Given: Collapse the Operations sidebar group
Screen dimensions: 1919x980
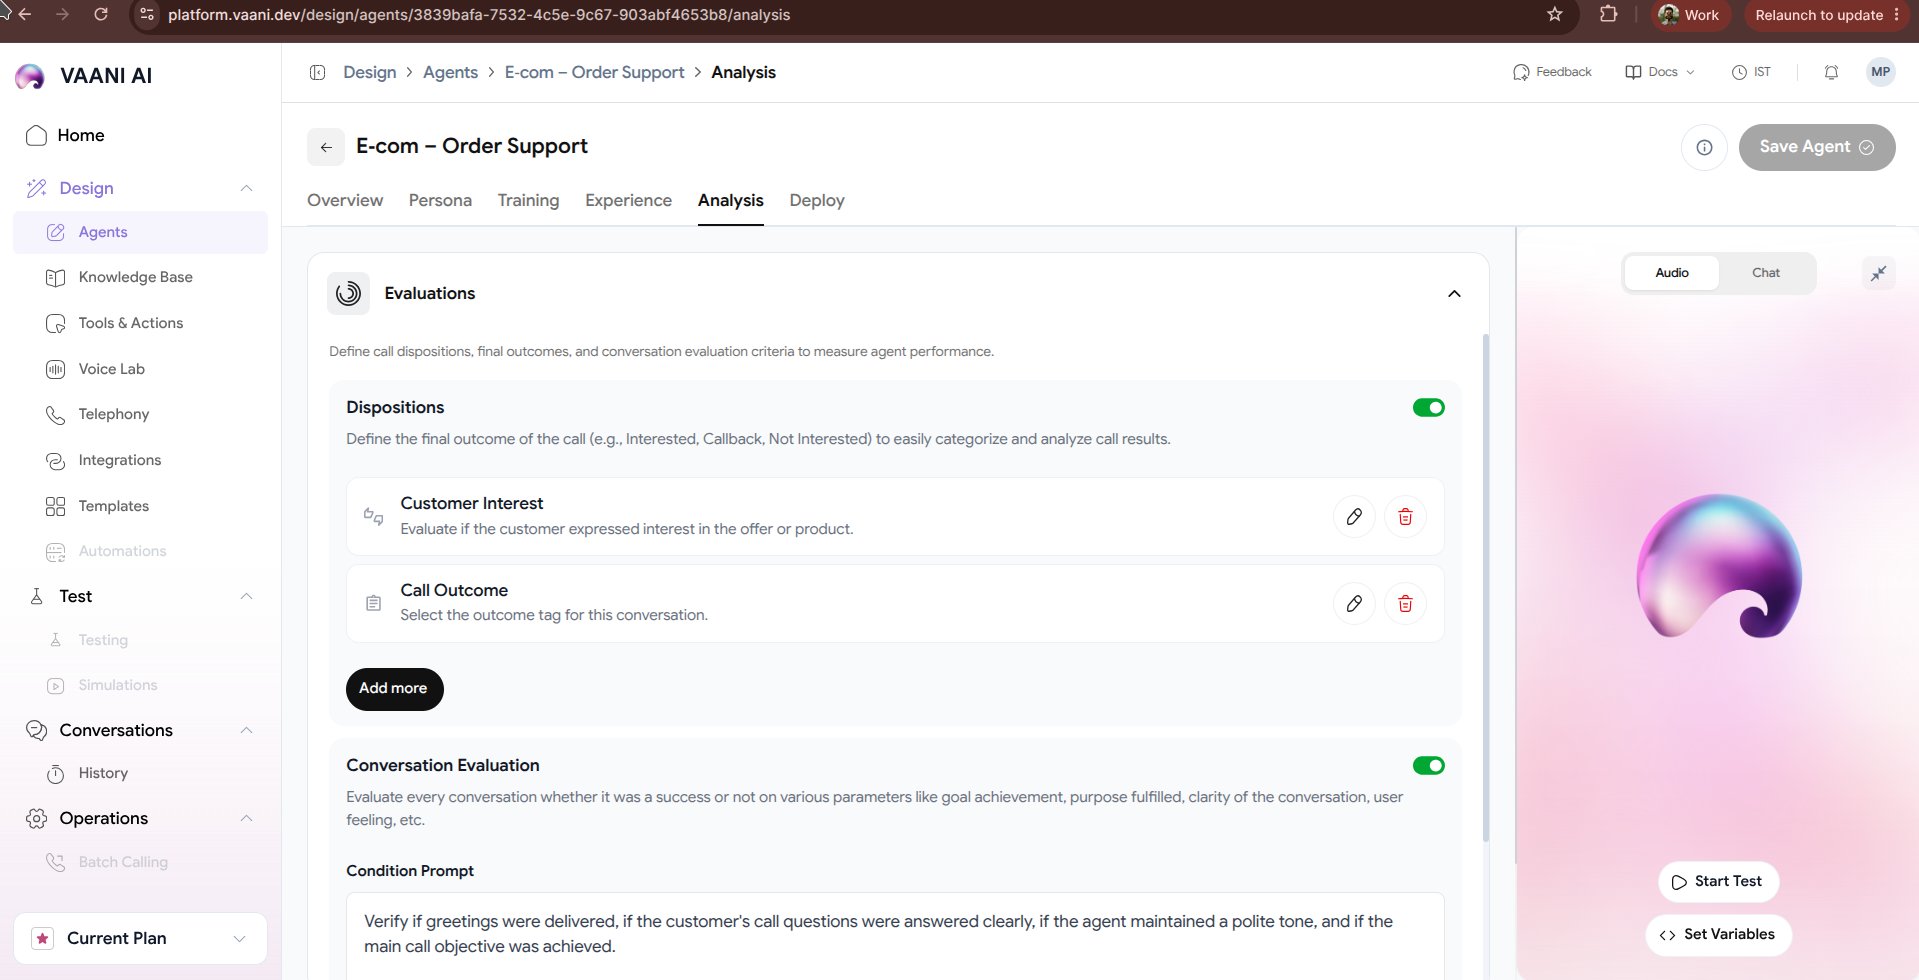Looking at the screenshot, I should pos(246,819).
